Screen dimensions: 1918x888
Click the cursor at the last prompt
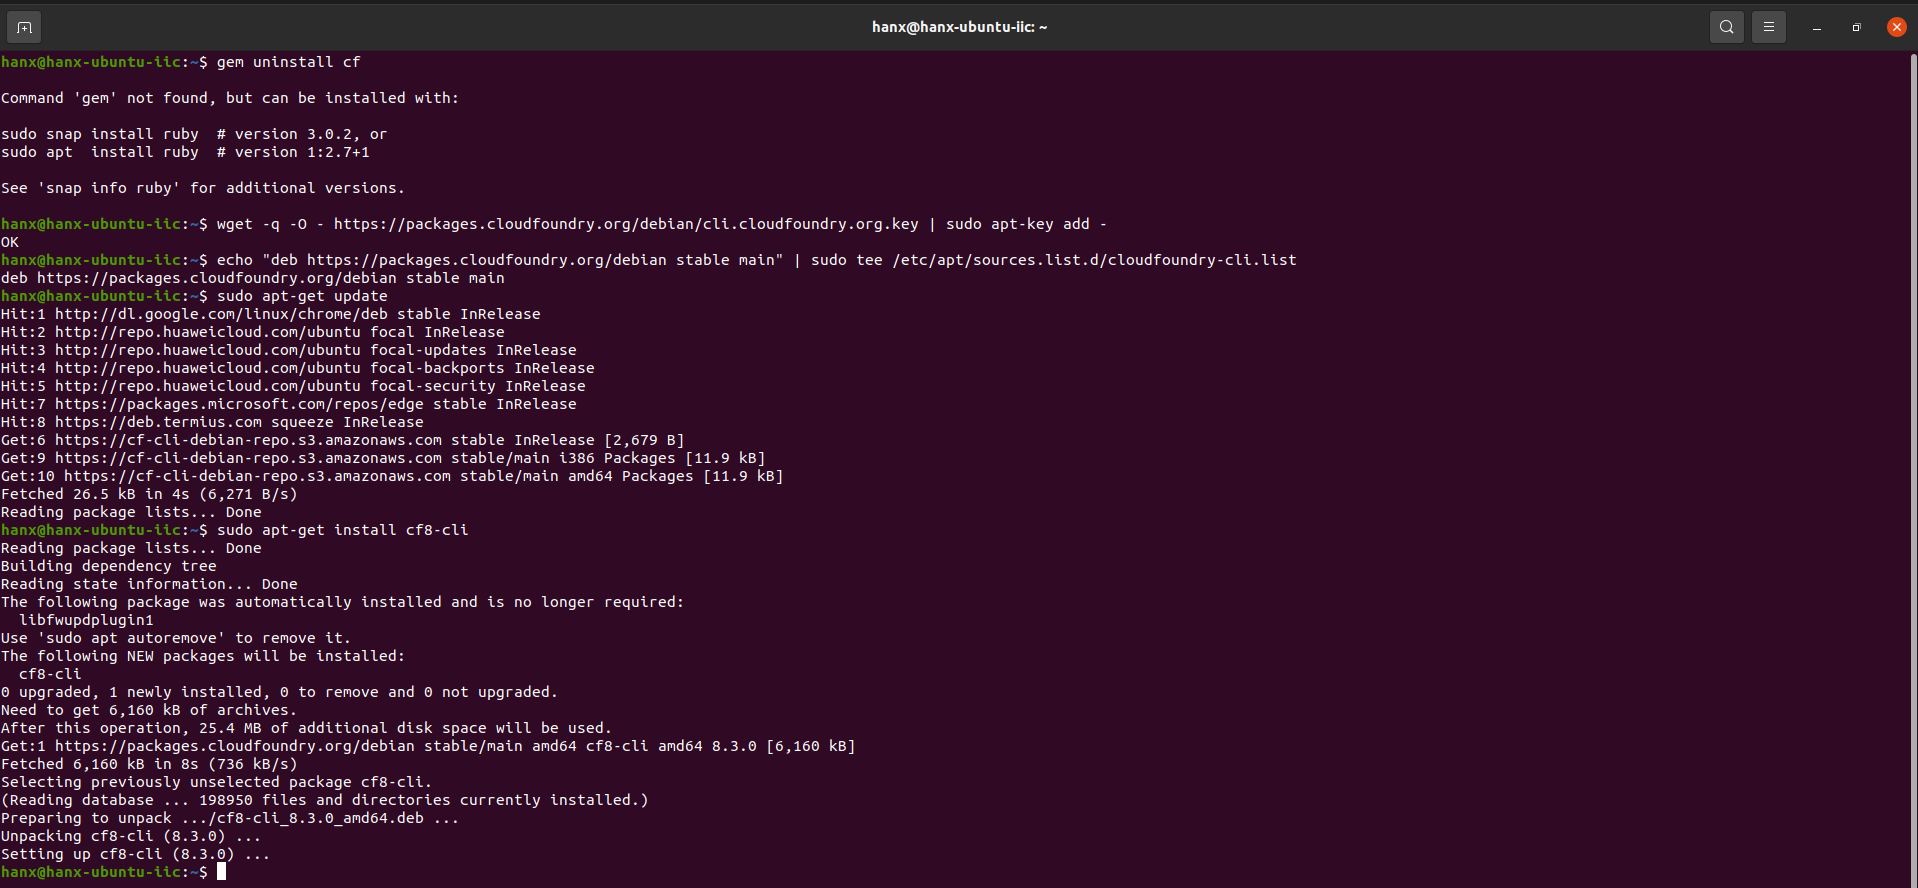coord(222,872)
